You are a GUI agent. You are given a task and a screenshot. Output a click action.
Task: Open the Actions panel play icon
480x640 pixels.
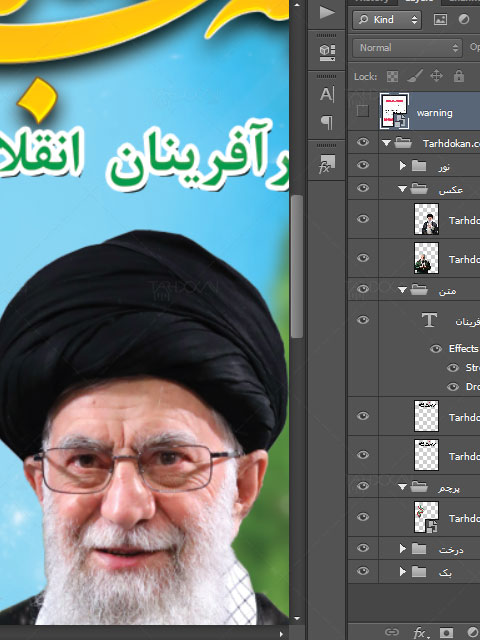[327, 12]
